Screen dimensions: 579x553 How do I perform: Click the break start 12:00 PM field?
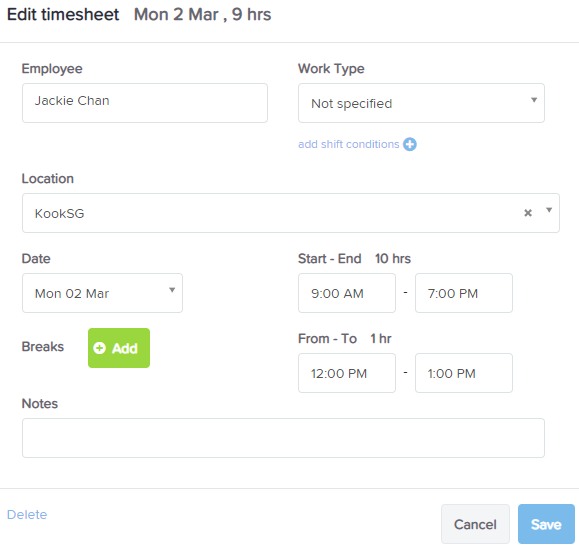coord(347,373)
